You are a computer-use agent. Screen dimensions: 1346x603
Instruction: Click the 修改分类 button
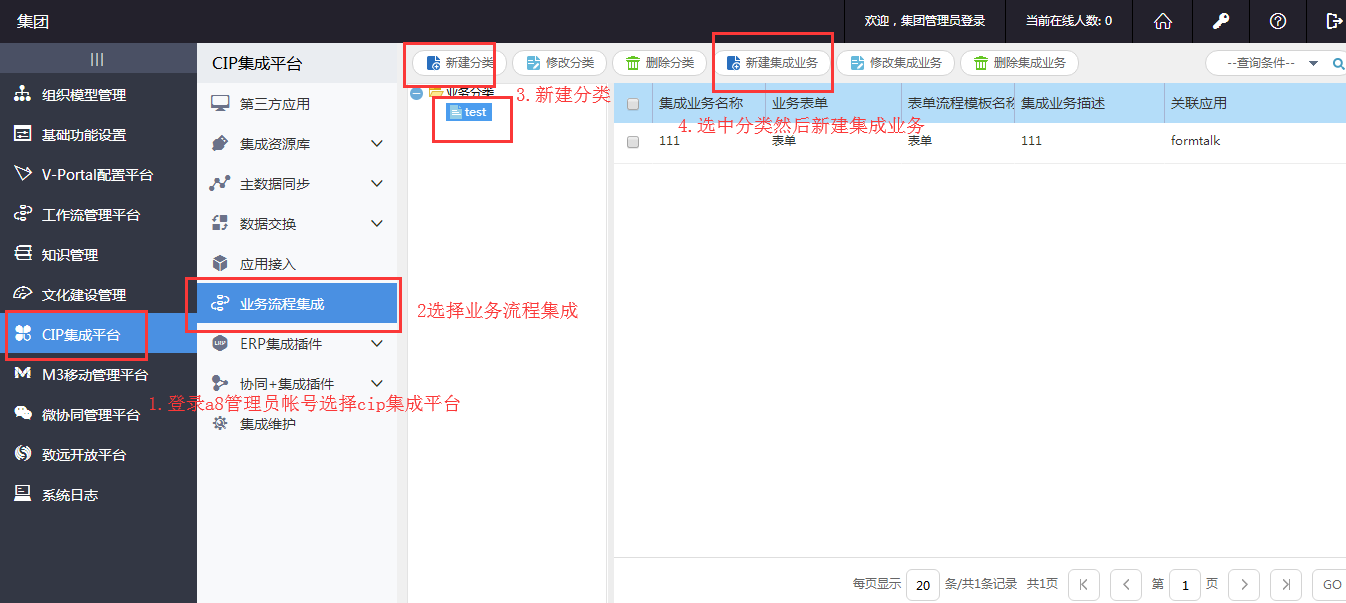pyautogui.click(x=560, y=63)
